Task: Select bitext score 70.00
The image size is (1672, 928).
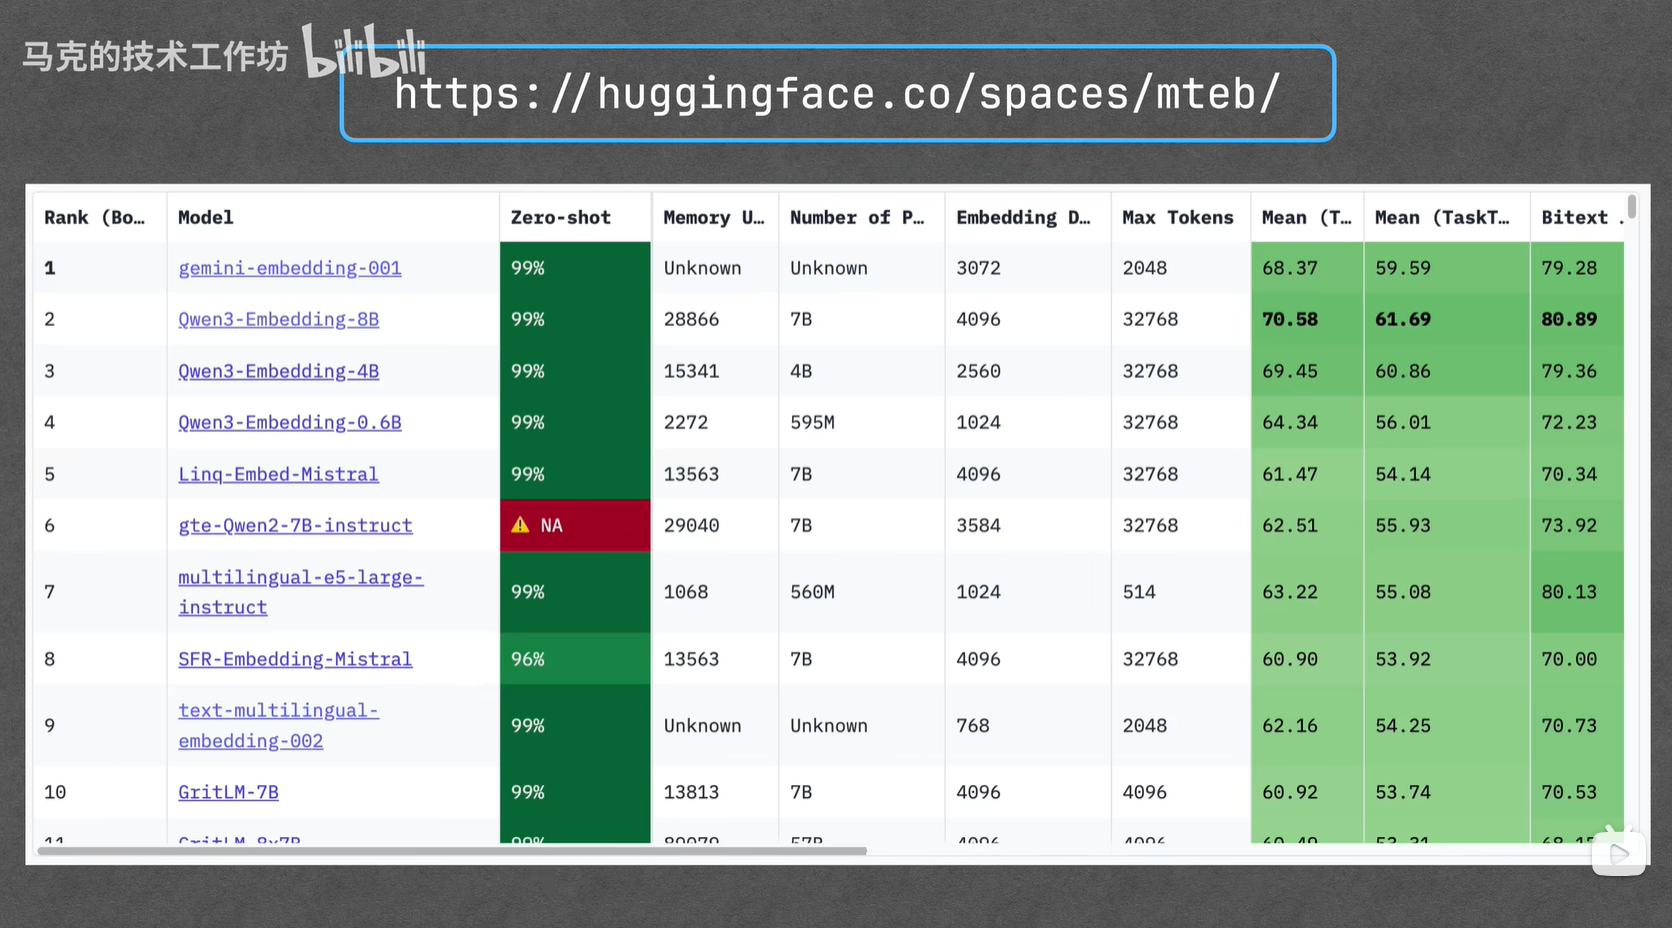Action: point(1569,659)
